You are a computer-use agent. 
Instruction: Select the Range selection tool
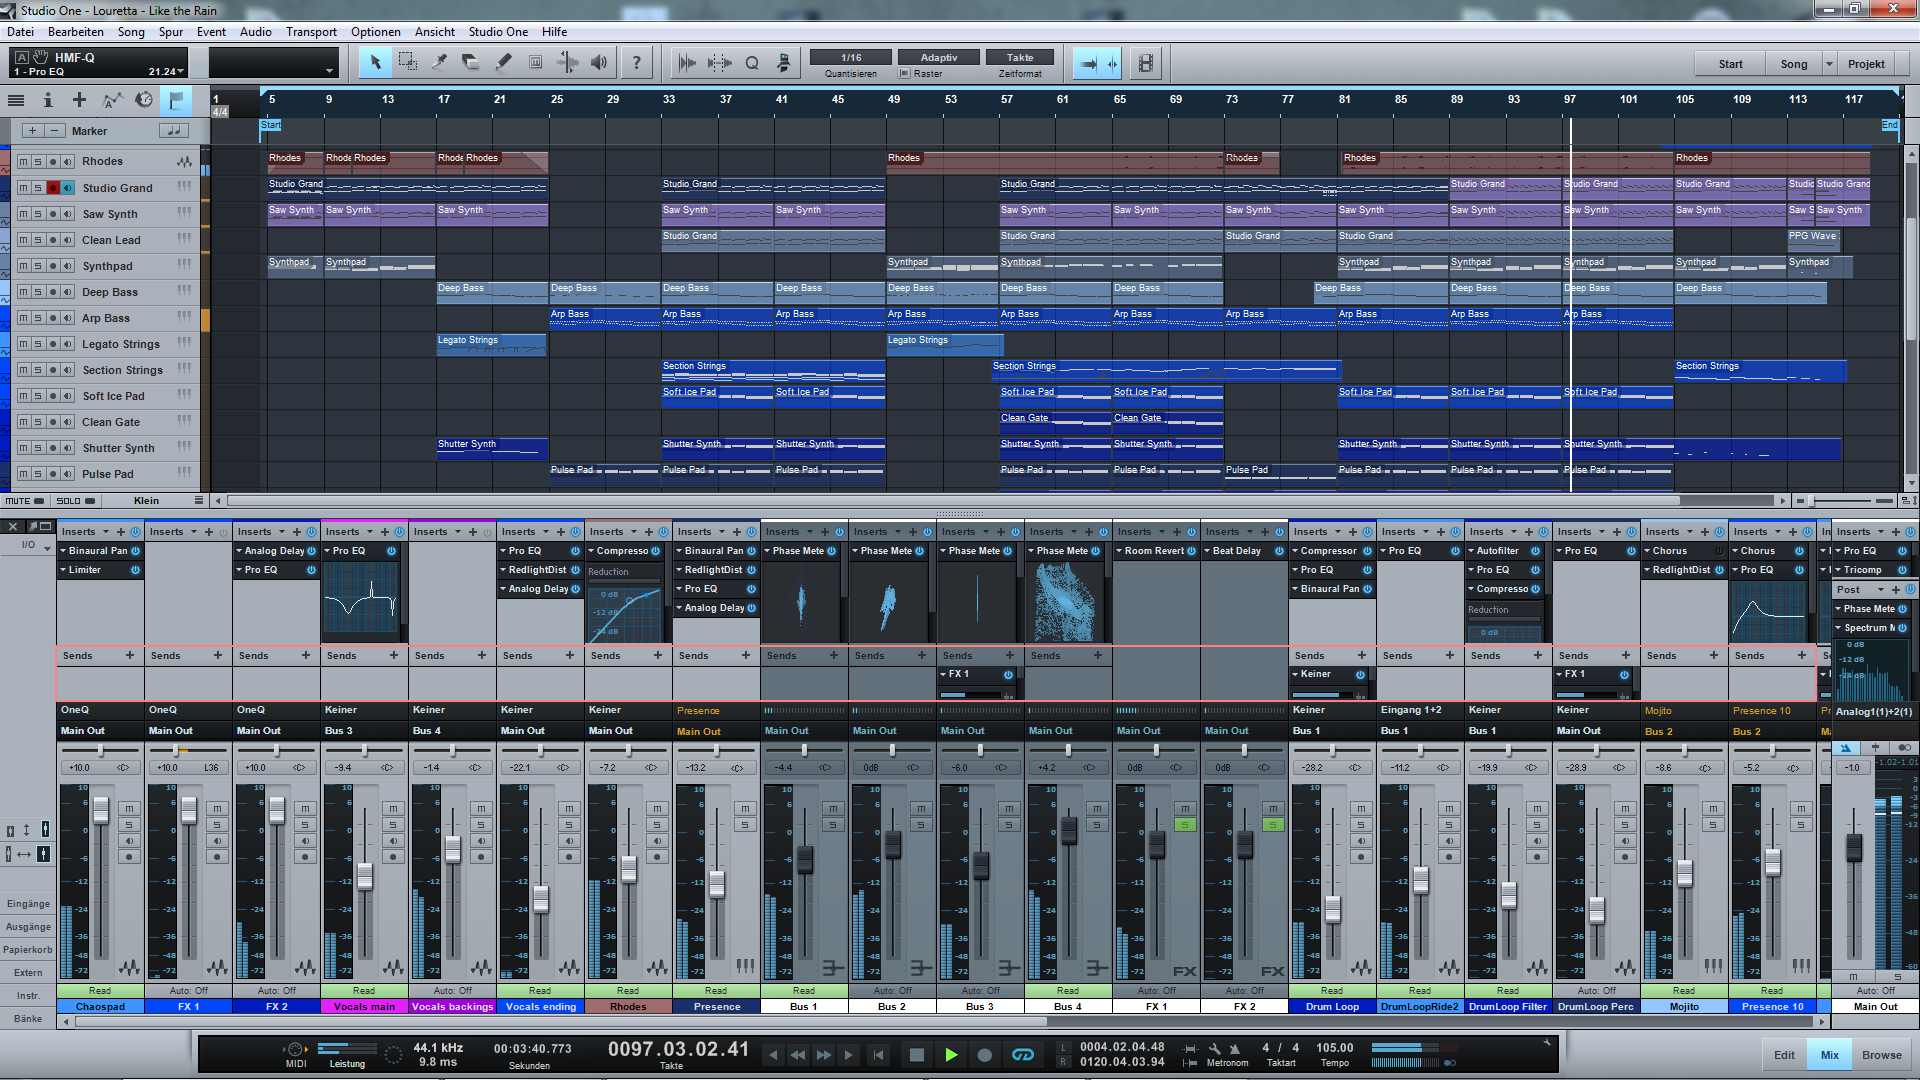coord(407,63)
